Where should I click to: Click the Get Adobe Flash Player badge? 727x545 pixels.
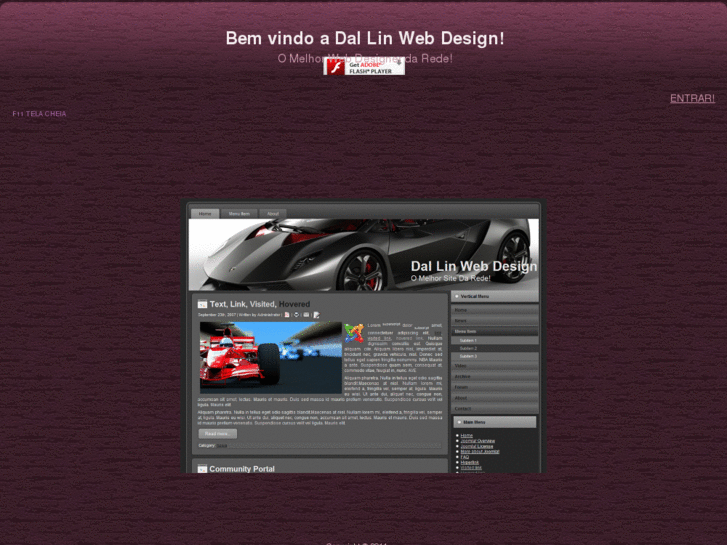[x=364, y=67]
